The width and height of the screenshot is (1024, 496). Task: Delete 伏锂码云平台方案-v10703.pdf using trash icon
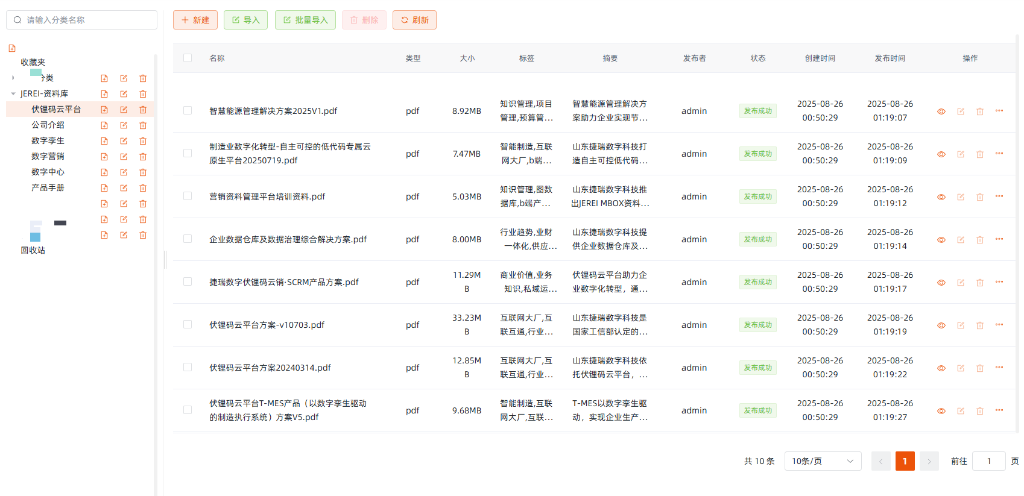[x=980, y=325]
